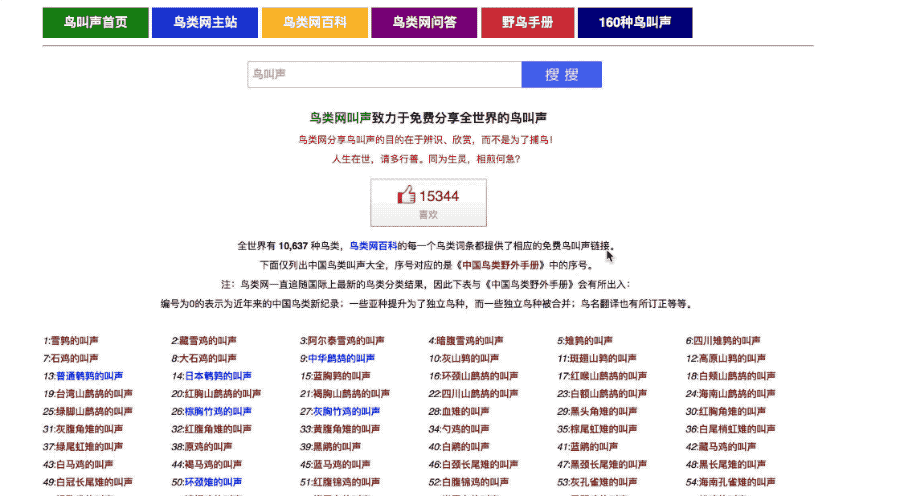900x496 pixels.
Task: Go to 鸟类网主站 blue nav tab
Action: 205,22
